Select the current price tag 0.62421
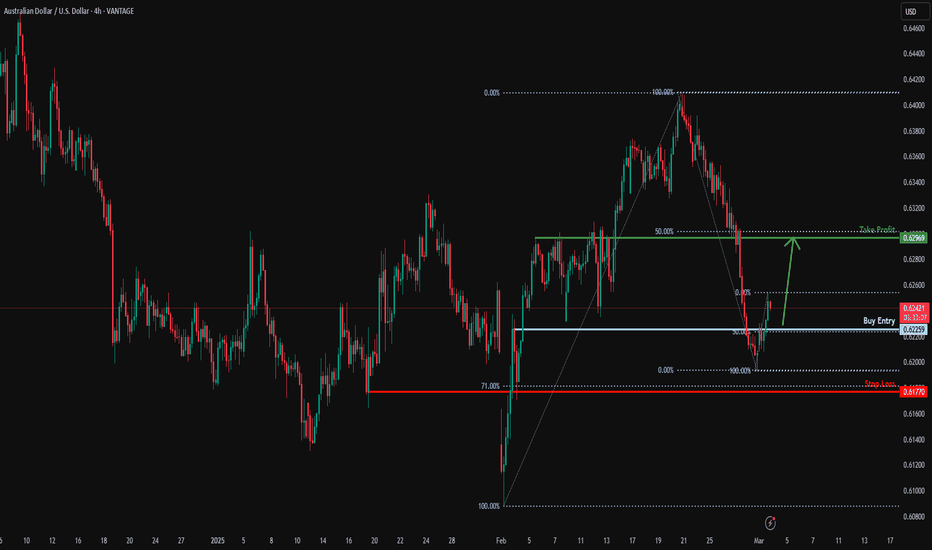The image size is (932, 550). point(914,308)
